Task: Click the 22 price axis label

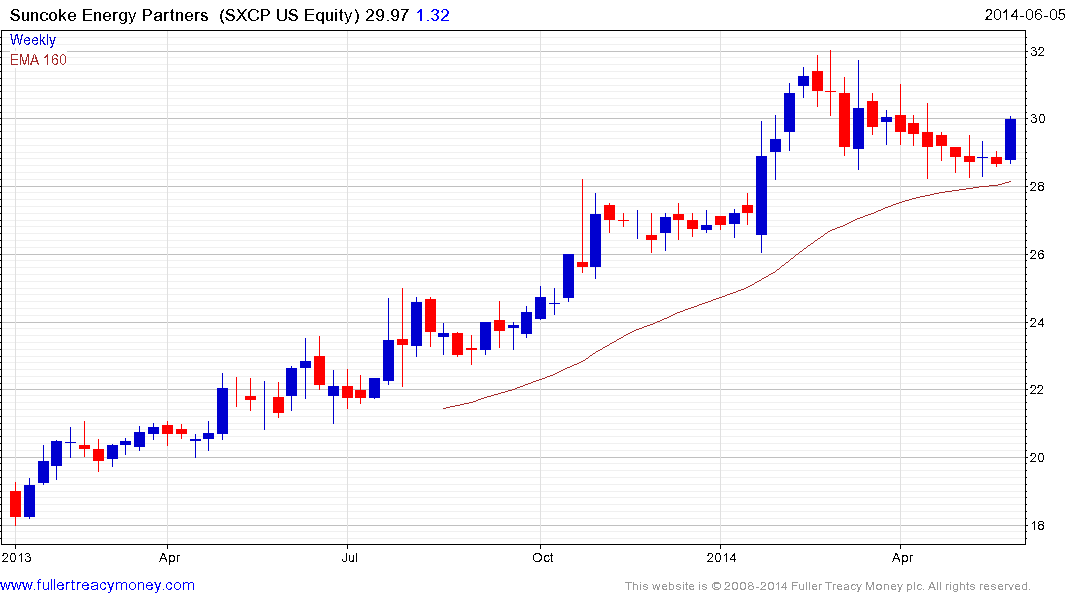Action: 1037,389
